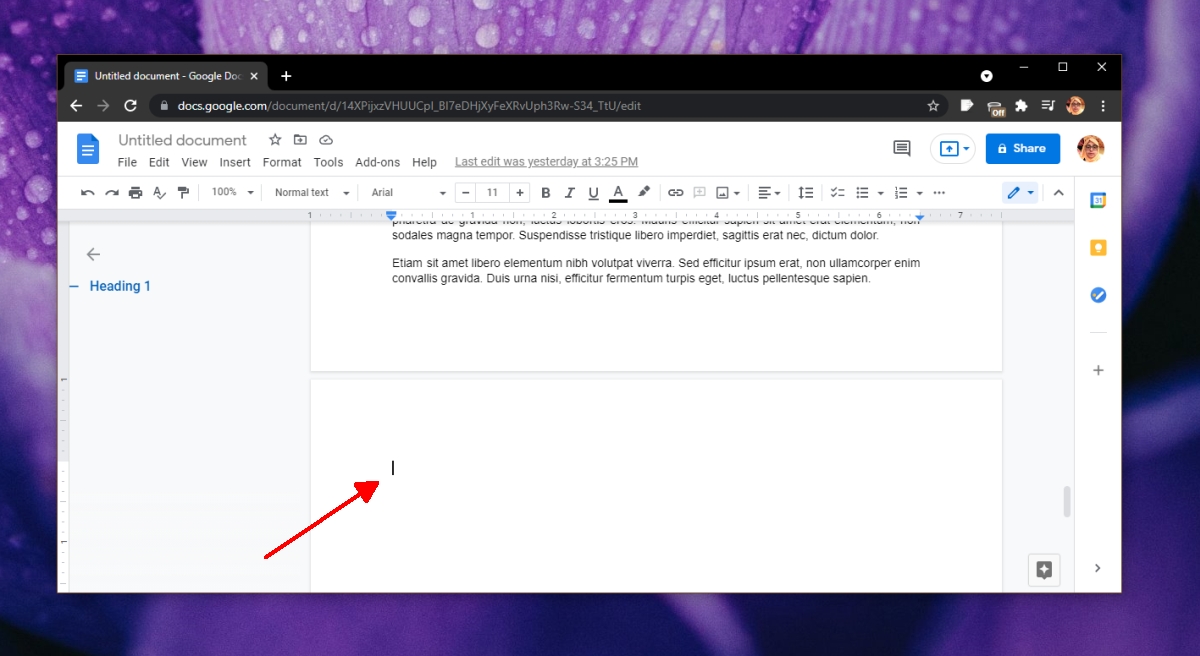Increase font size with plus button
This screenshot has width=1200, height=656.
tap(520, 192)
